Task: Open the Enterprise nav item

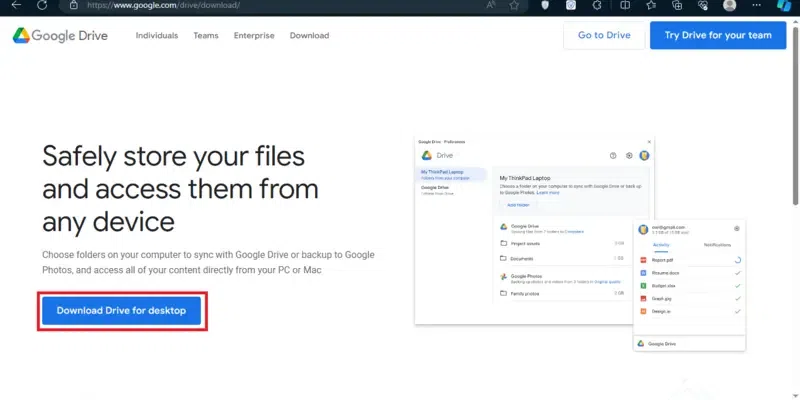Action: (254, 36)
